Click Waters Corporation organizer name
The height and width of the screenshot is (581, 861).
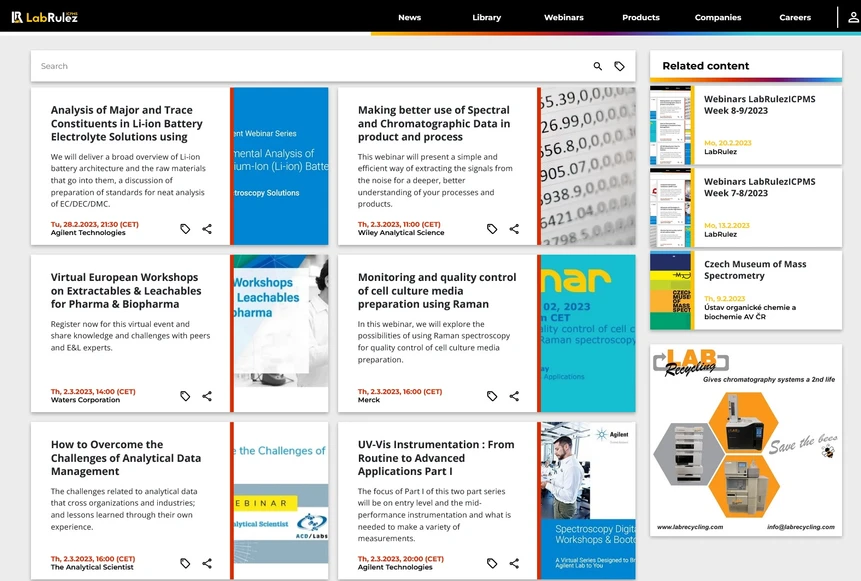tap(85, 400)
